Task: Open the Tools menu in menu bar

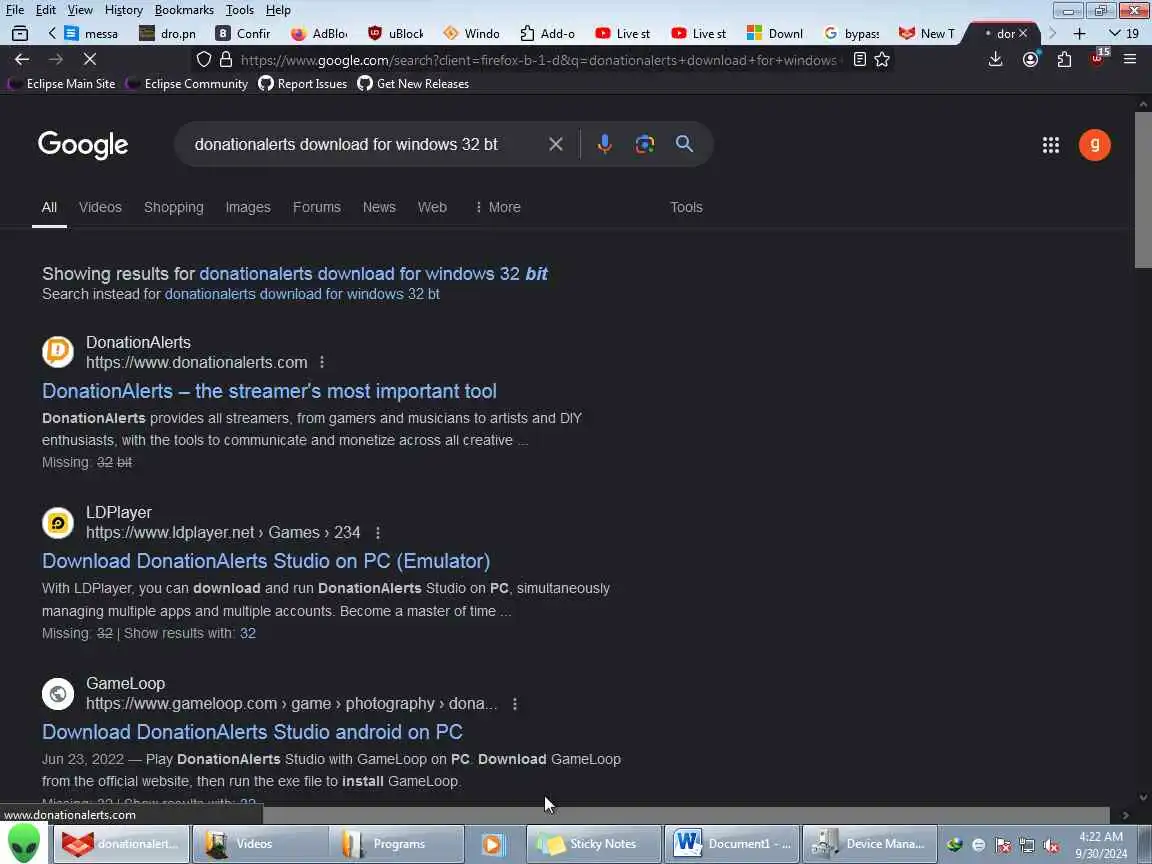Action: [x=240, y=10]
